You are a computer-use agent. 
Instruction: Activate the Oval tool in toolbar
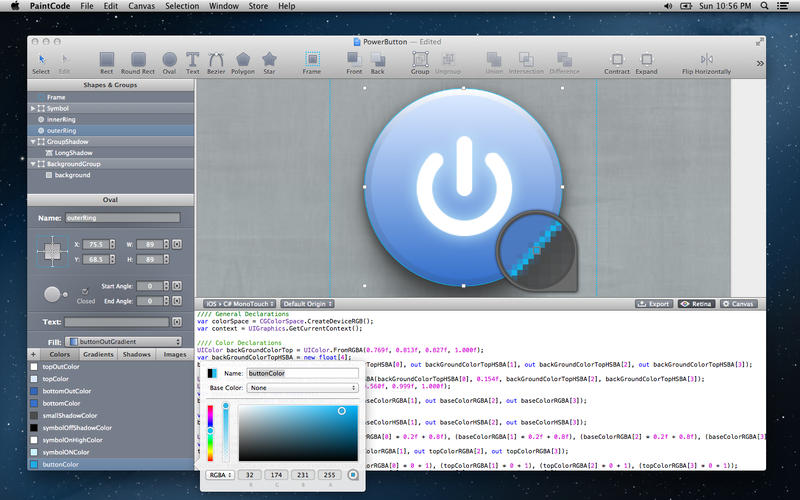[170, 61]
